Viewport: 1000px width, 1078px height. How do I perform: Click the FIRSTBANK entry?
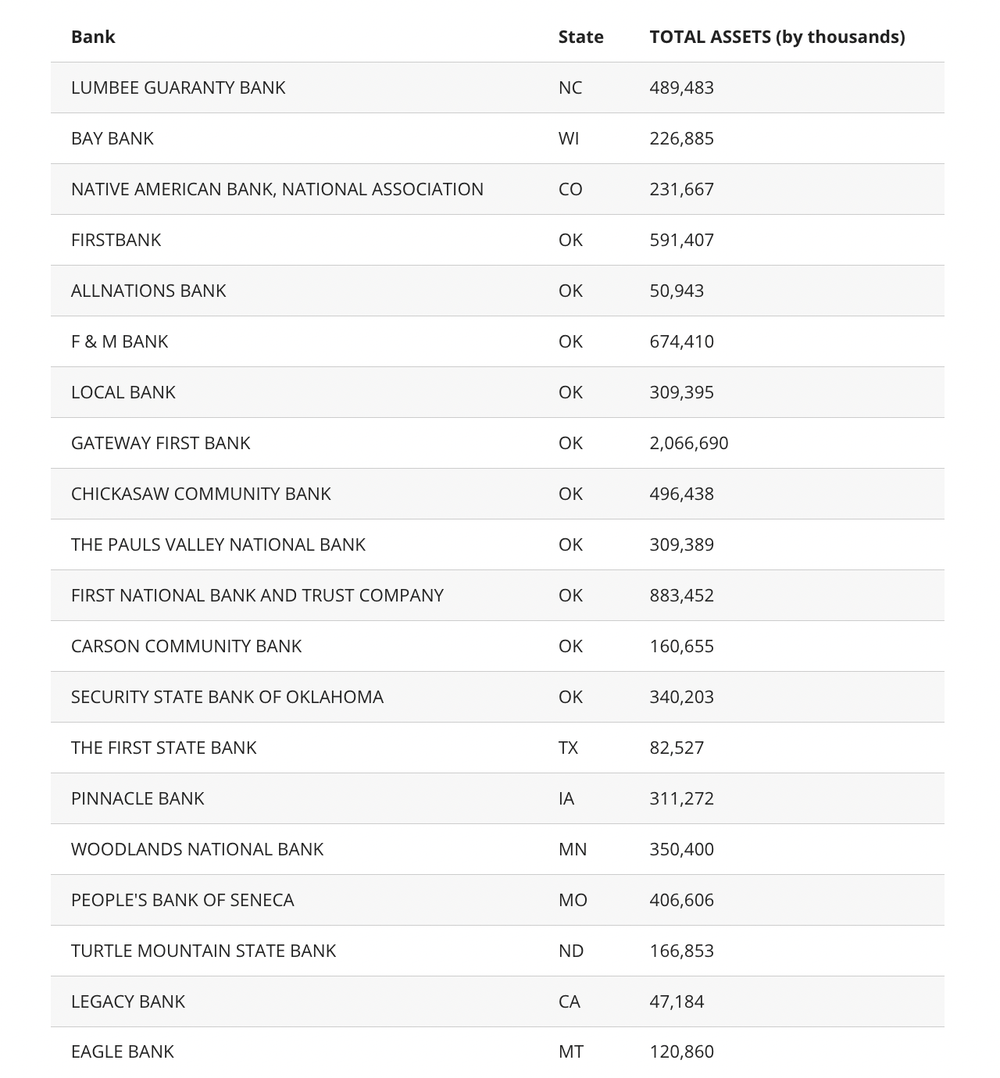coord(116,240)
